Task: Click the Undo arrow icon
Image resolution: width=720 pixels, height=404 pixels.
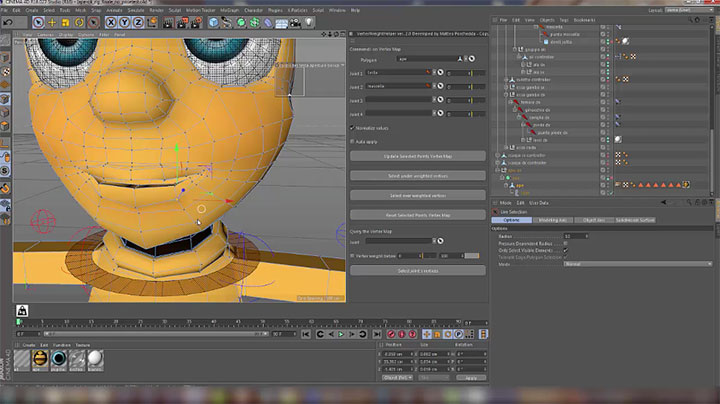Action: pyautogui.click(x=8, y=22)
